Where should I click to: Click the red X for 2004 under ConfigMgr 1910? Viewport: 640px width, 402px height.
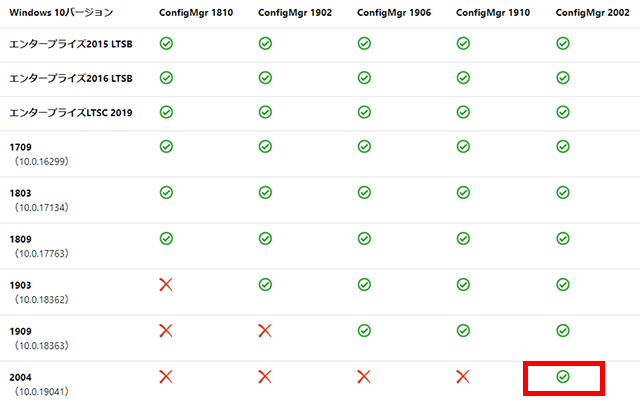point(463,377)
